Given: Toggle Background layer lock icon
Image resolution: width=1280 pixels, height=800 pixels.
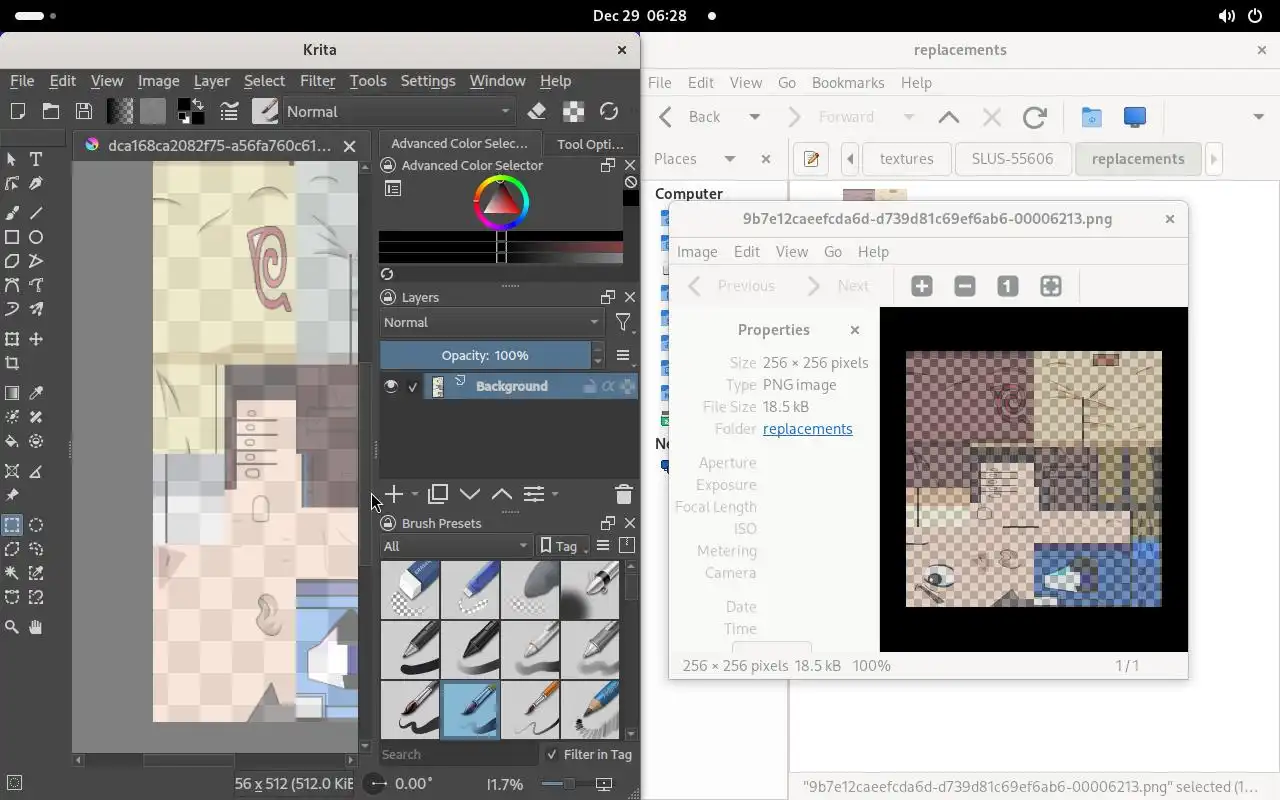Looking at the screenshot, I should 590,386.
